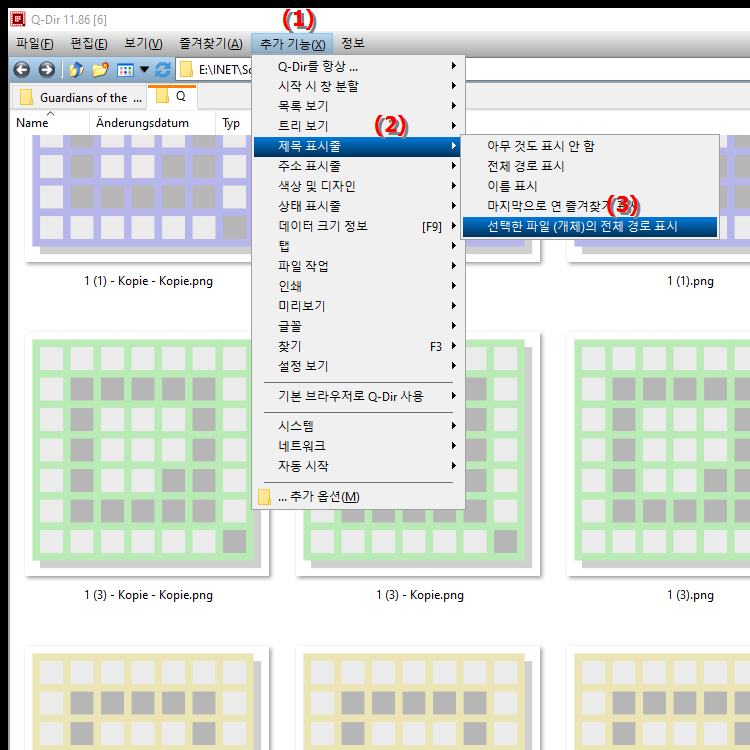750x750 pixels.
Task: Choose 이름 표시 option
Action: click(x=590, y=186)
